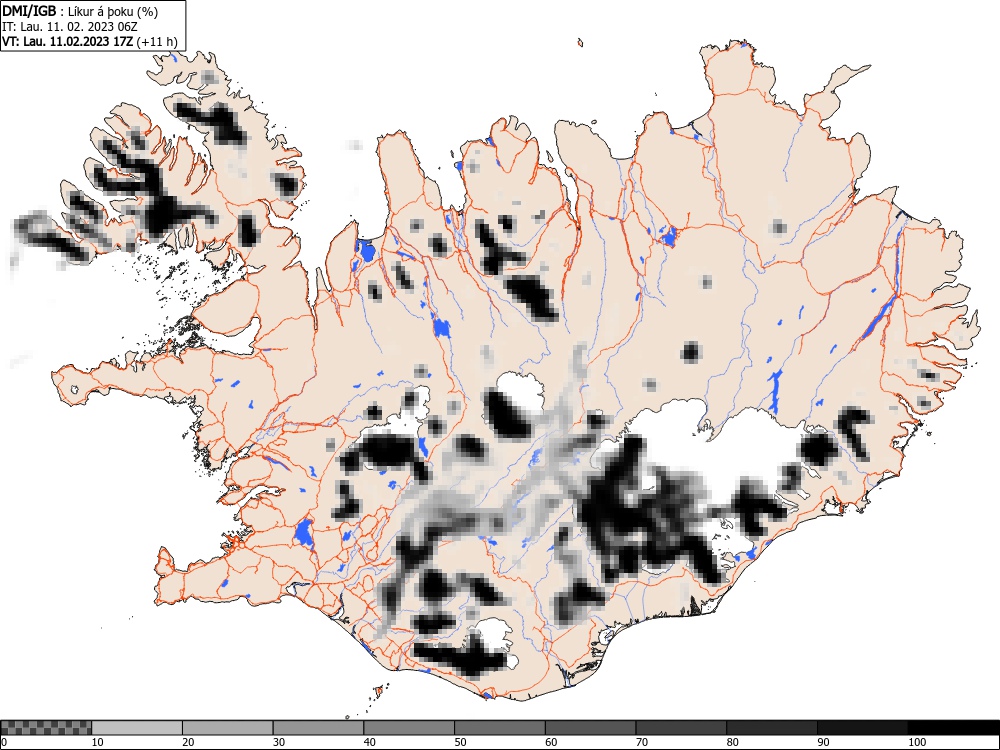Click the legend label '80'
The width and height of the screenshot is (1000, 750).
[x=732, y=742]
